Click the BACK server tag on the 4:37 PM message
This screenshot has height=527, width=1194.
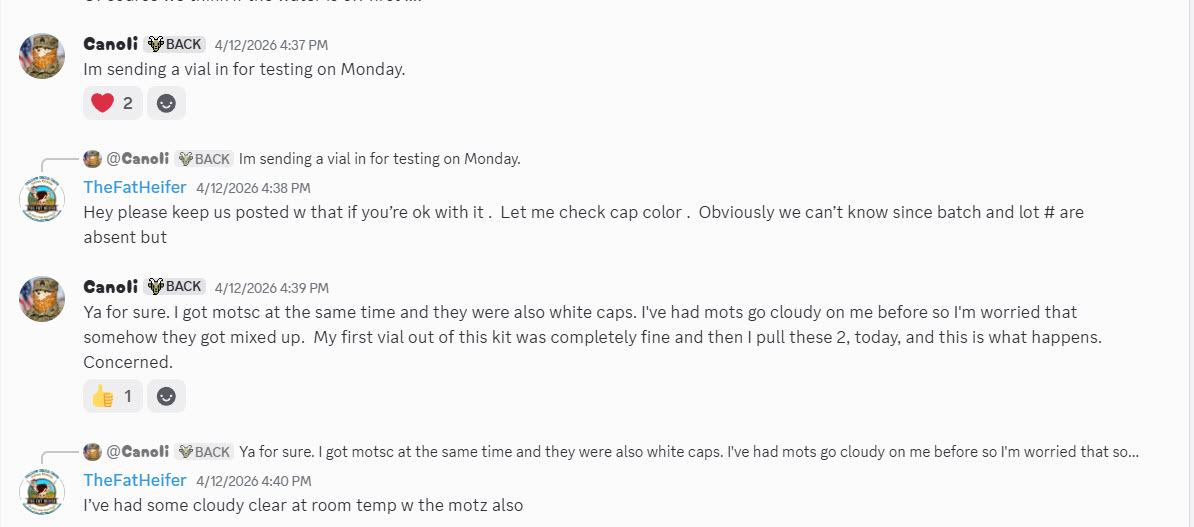coord(174,44)
